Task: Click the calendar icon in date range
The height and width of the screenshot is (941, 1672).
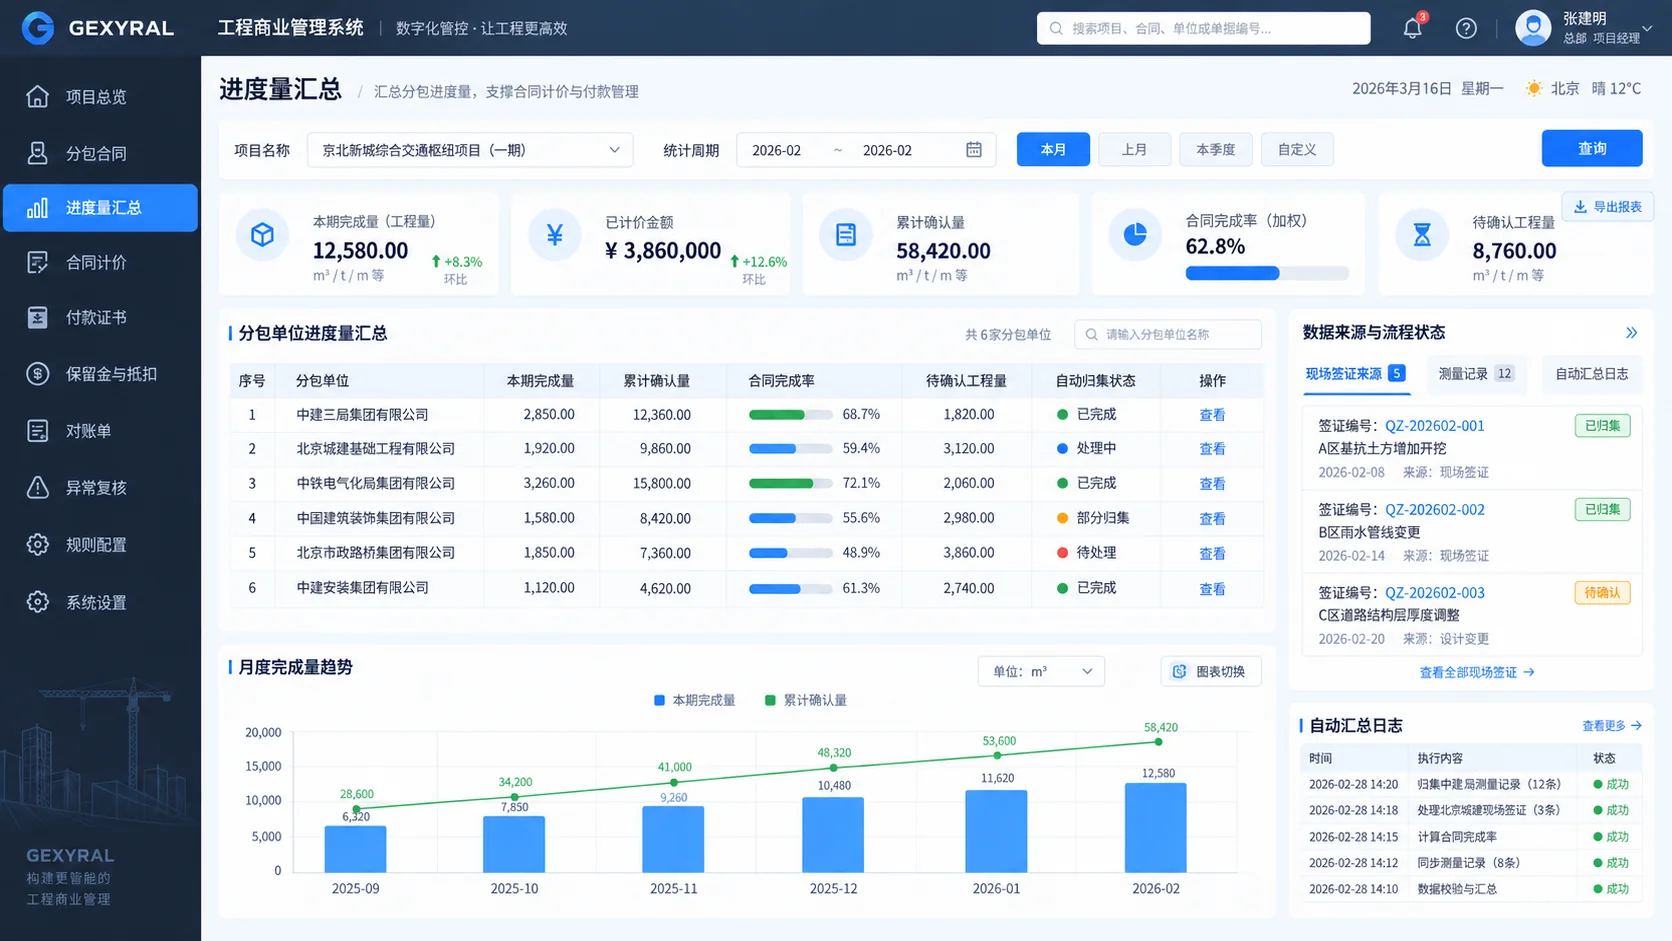Action: click(x=974, y=150)
